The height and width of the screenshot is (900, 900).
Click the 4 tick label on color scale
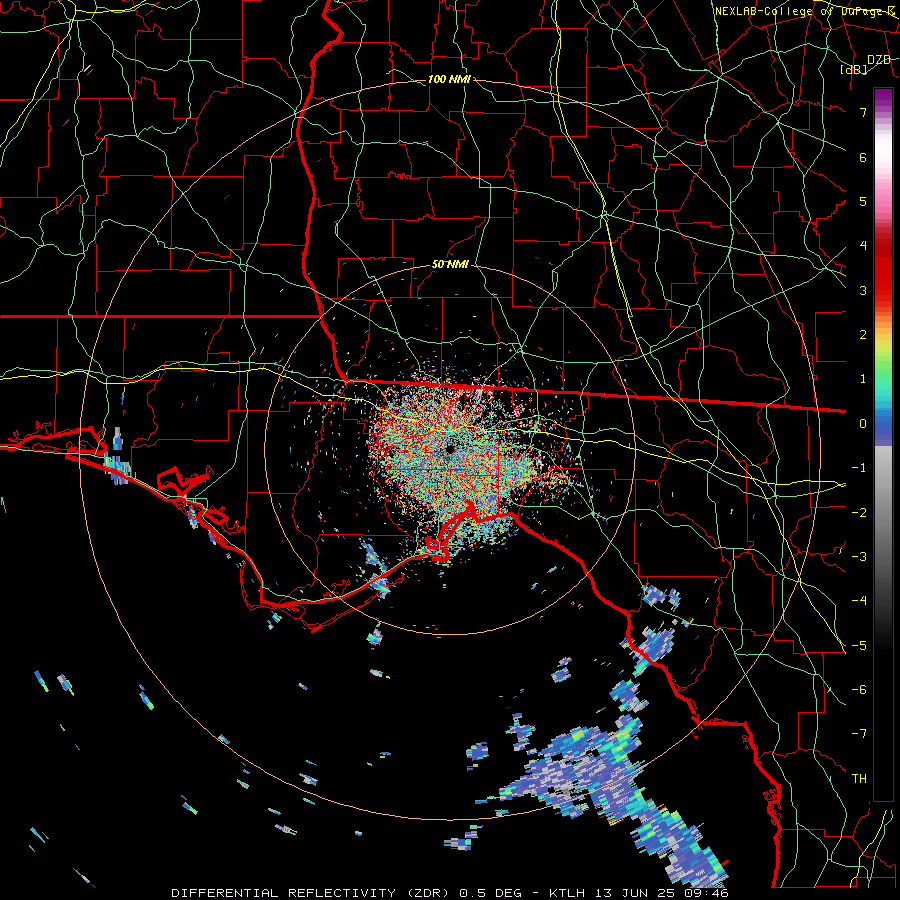coord(863,246)
